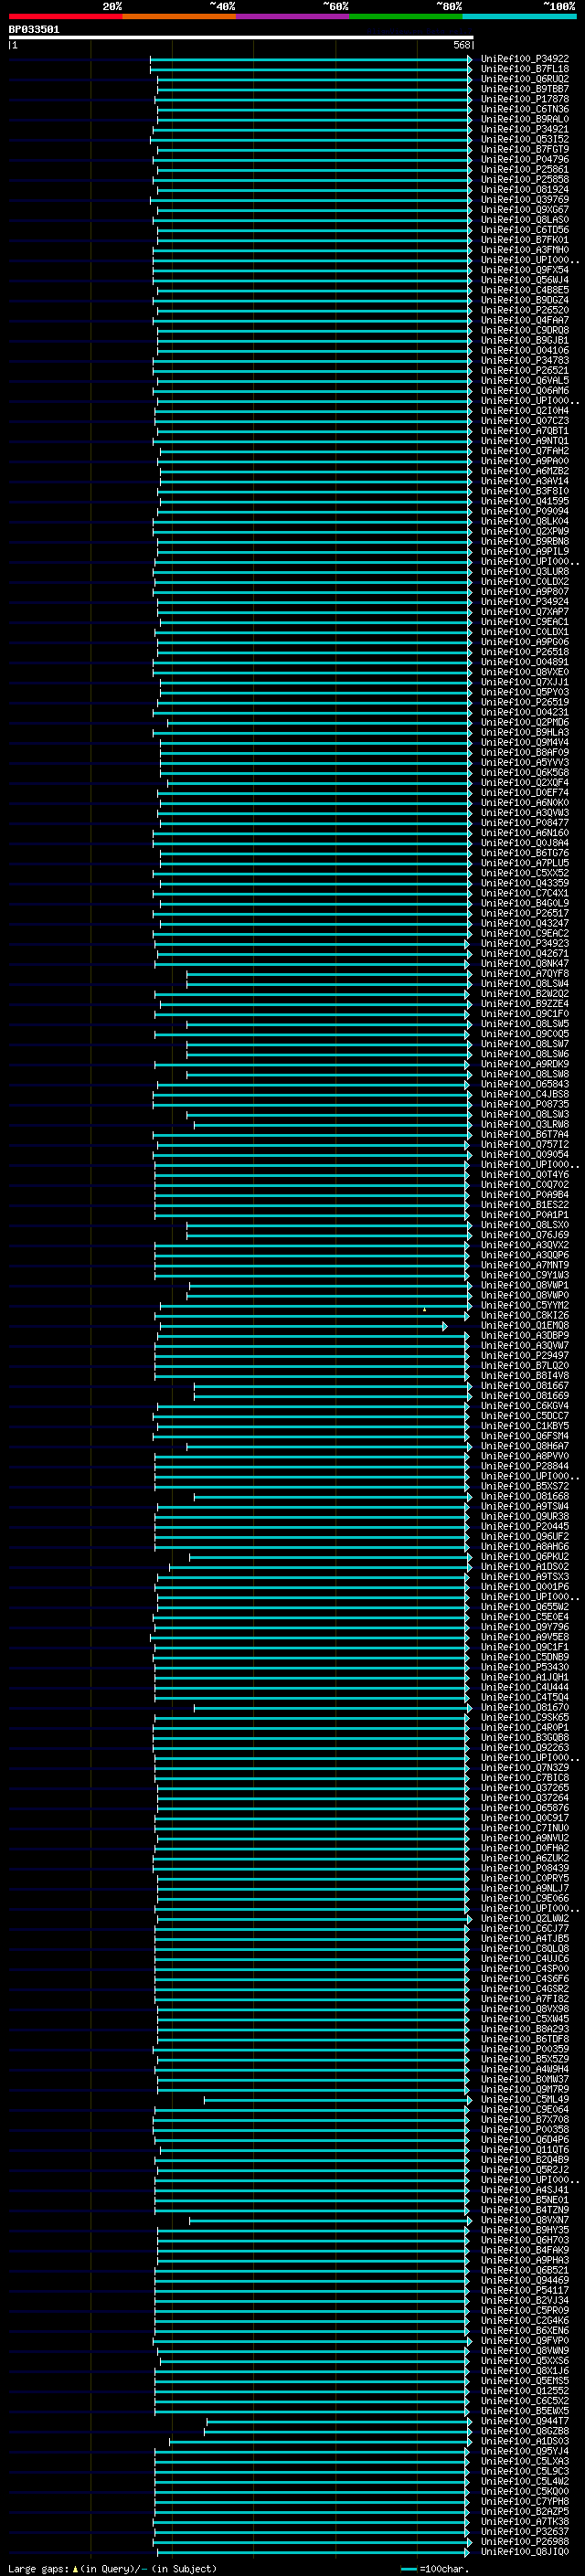
Task: Click hit label UniRef100_P26517
Action: pyautogui.click(x=524, y=914)
